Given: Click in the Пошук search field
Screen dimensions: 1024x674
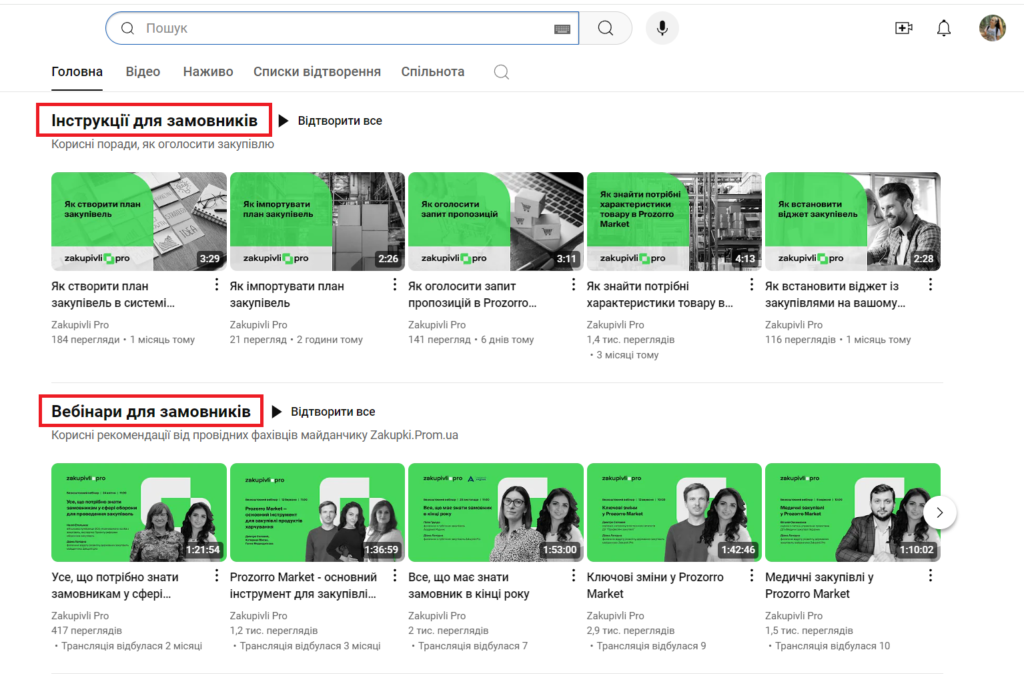Looking at the screenshot, I should (x=340, y=28).
